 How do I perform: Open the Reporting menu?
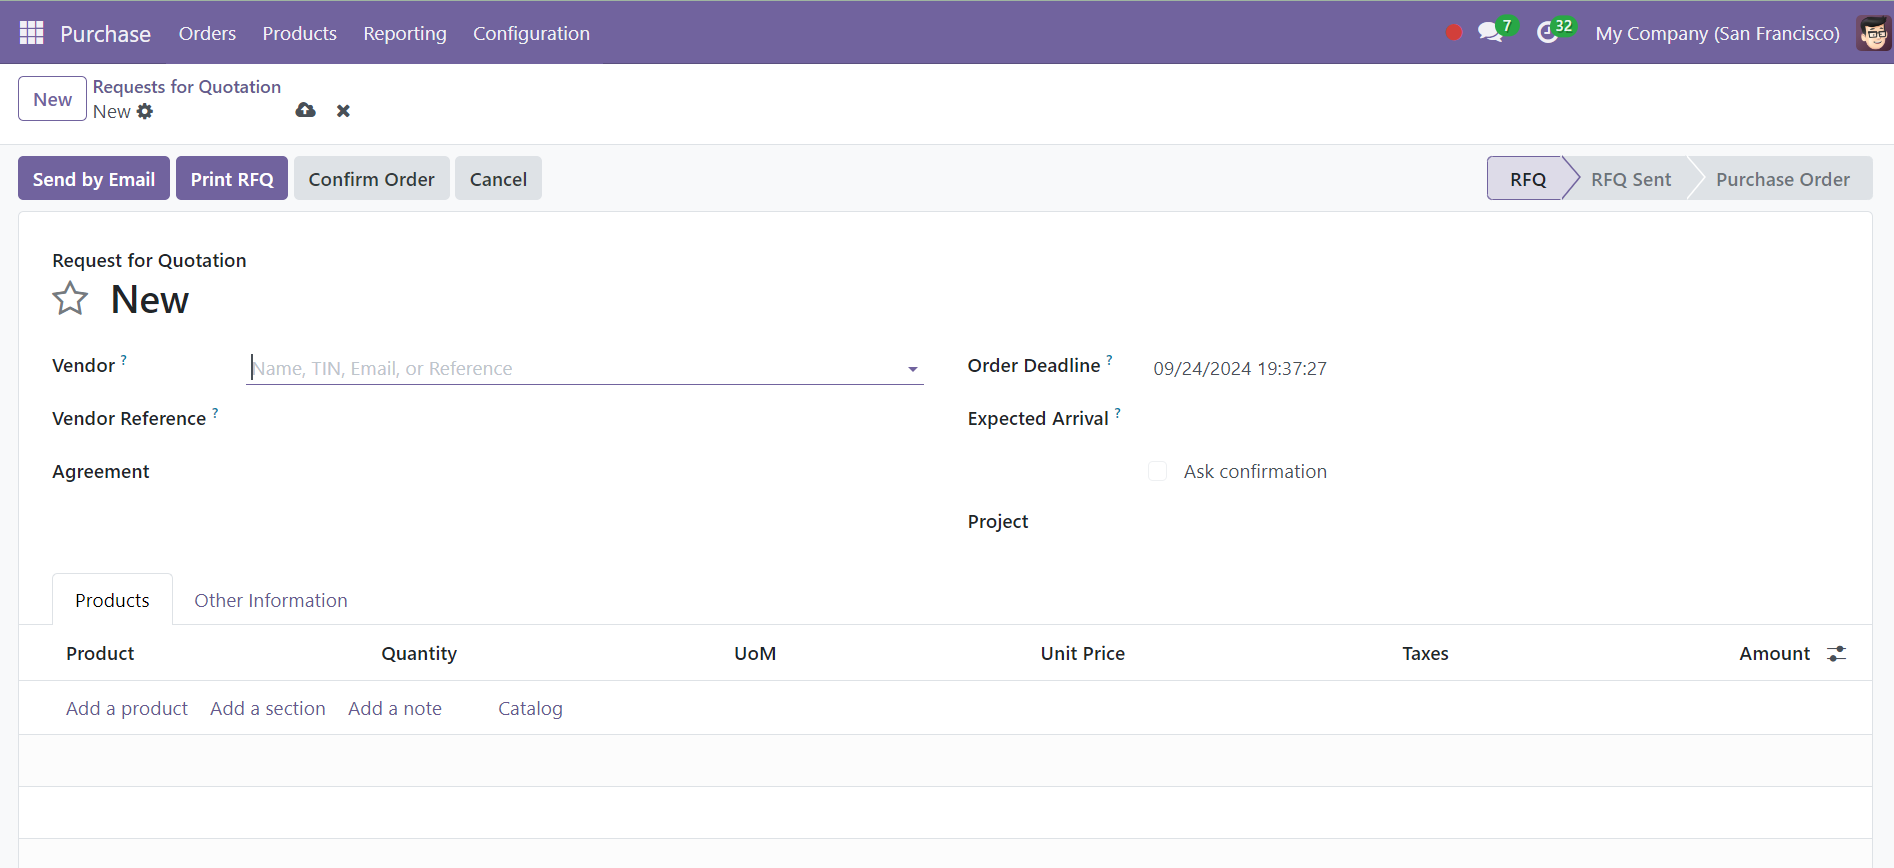(x=405, y=33)
